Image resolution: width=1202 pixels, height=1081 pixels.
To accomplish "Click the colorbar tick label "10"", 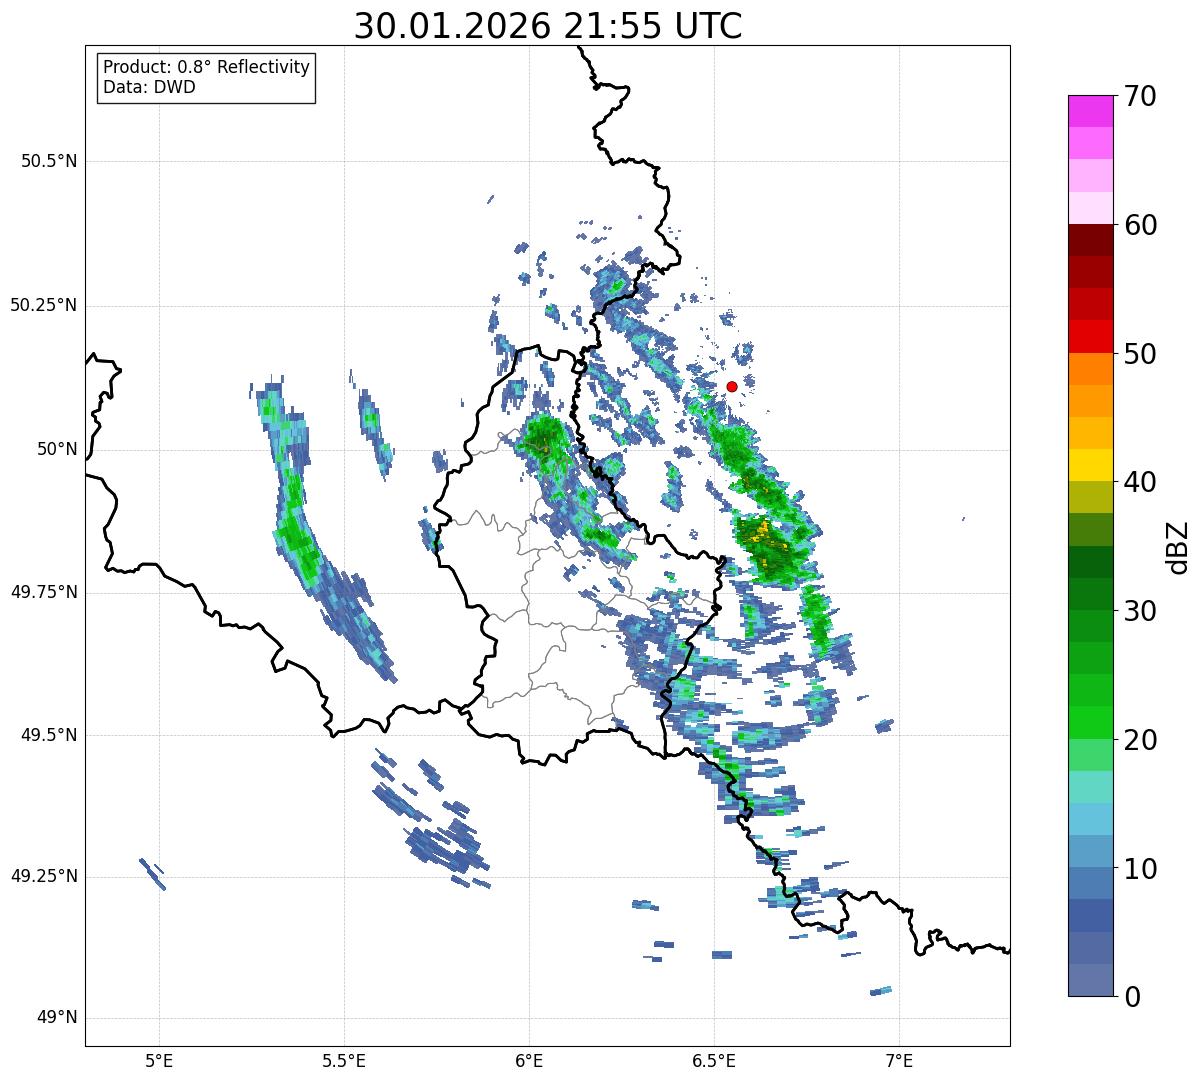I will [x=1140, y=868].
